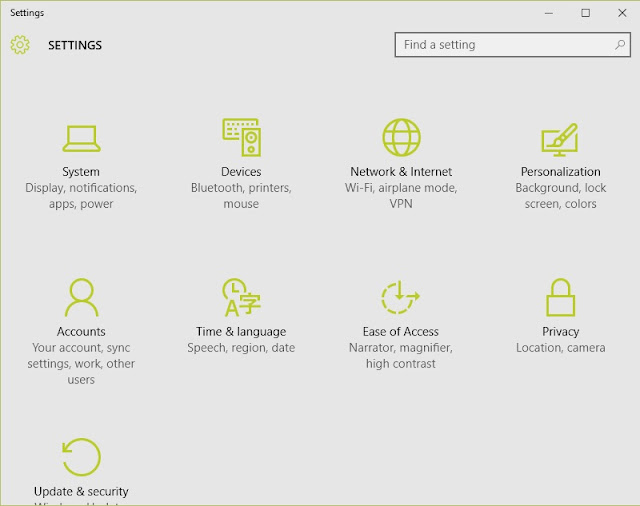
Task: Minimize the Settings window
Action: click(x=549, y=13)
